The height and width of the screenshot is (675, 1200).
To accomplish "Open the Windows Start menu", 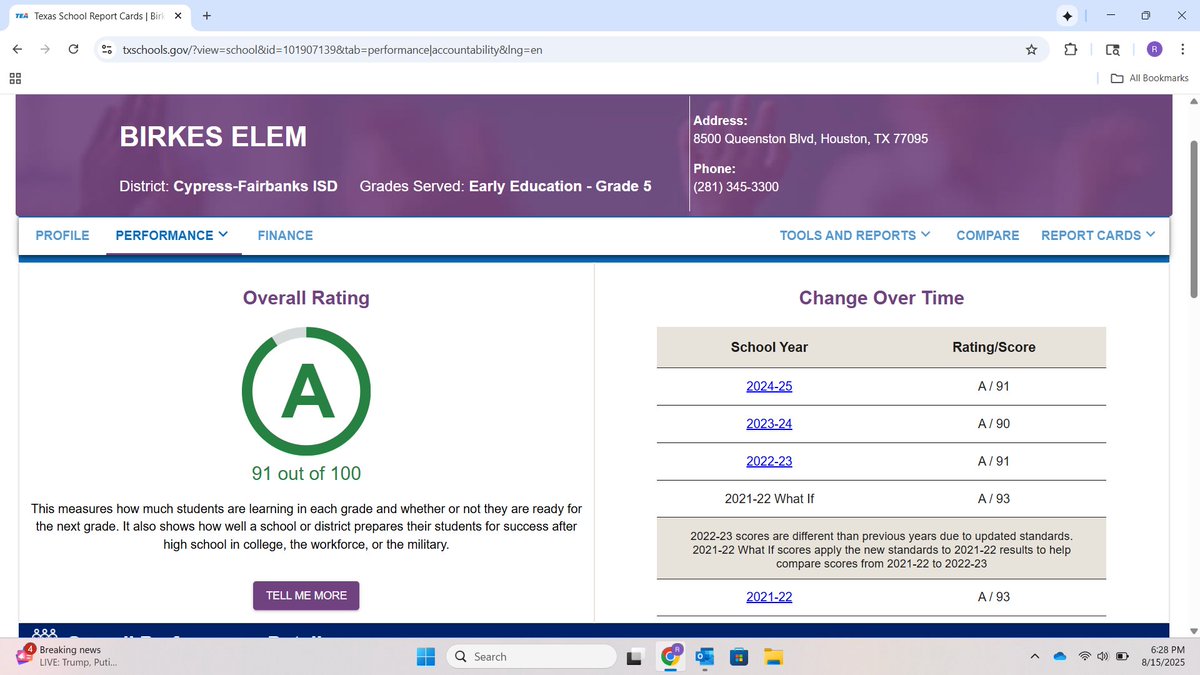I will coord(426,657).
